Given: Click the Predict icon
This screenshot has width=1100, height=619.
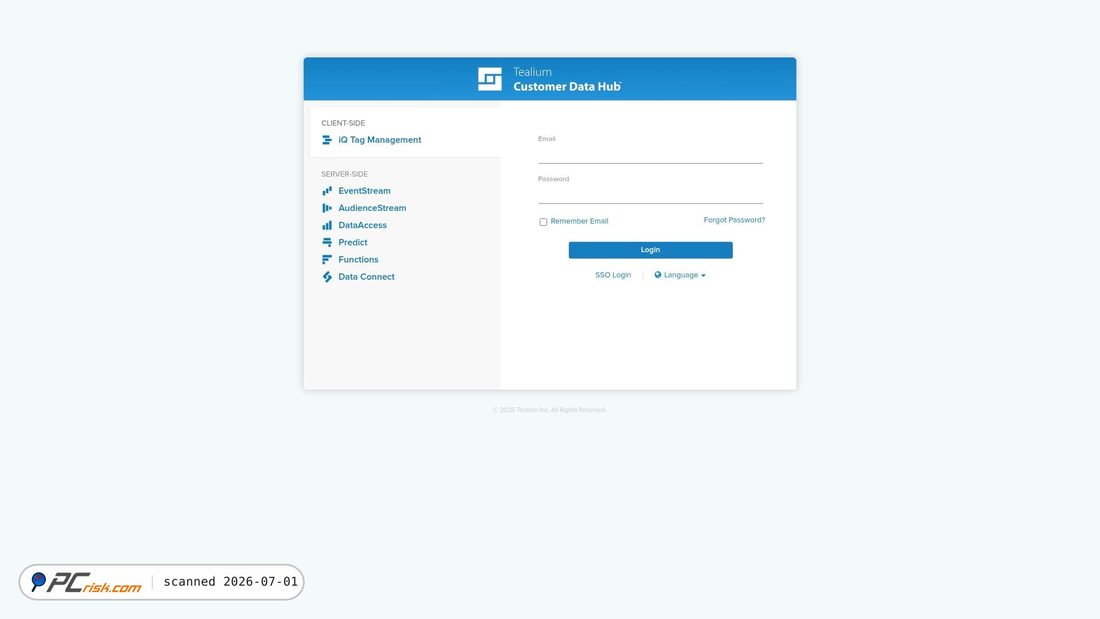Looking at the screenshot, I should pyautogui.click(x=327, y=242).
